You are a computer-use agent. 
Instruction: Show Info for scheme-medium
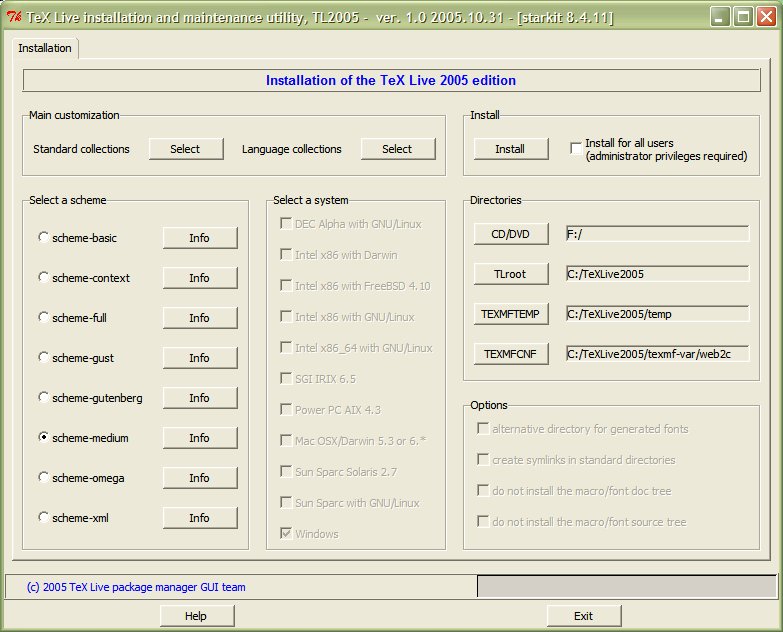[x=200, y=438]
